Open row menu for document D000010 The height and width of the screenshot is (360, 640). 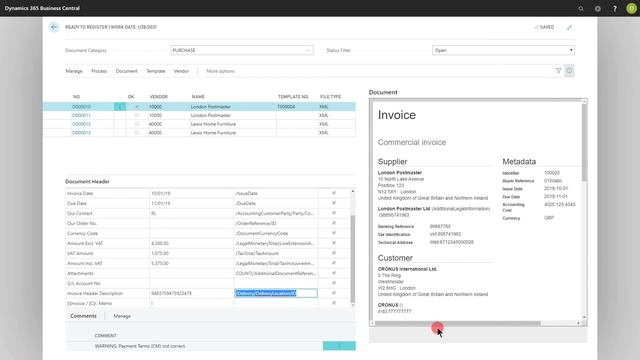[120, 107]
